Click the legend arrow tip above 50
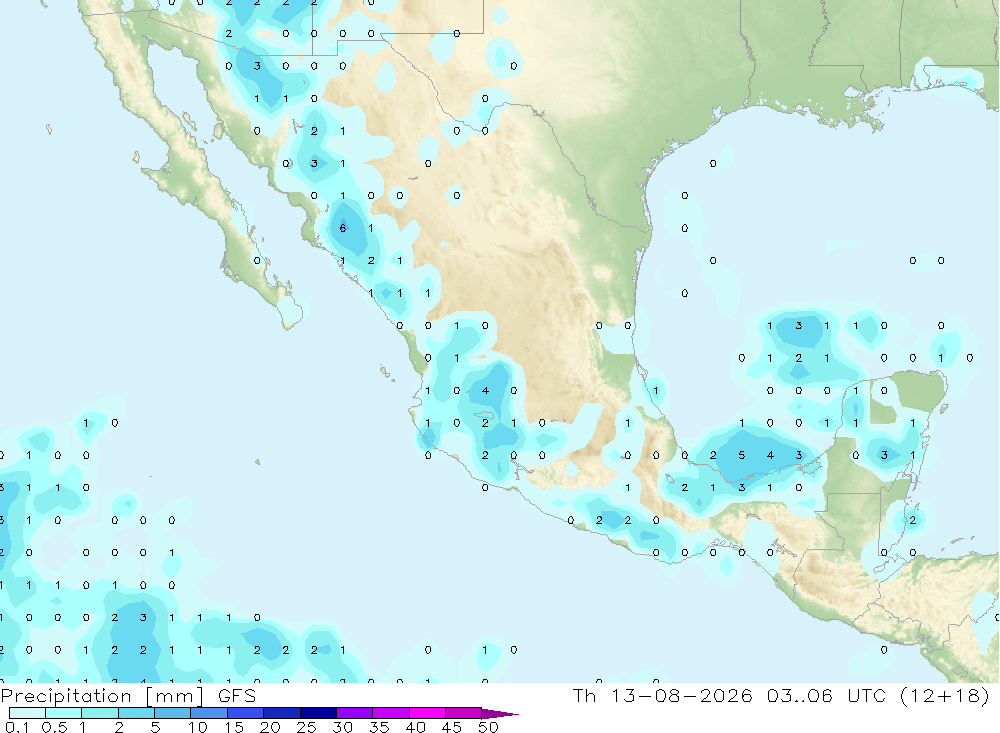The height and width of the screenshot is (733, 1000). click(x=500, y=714)
